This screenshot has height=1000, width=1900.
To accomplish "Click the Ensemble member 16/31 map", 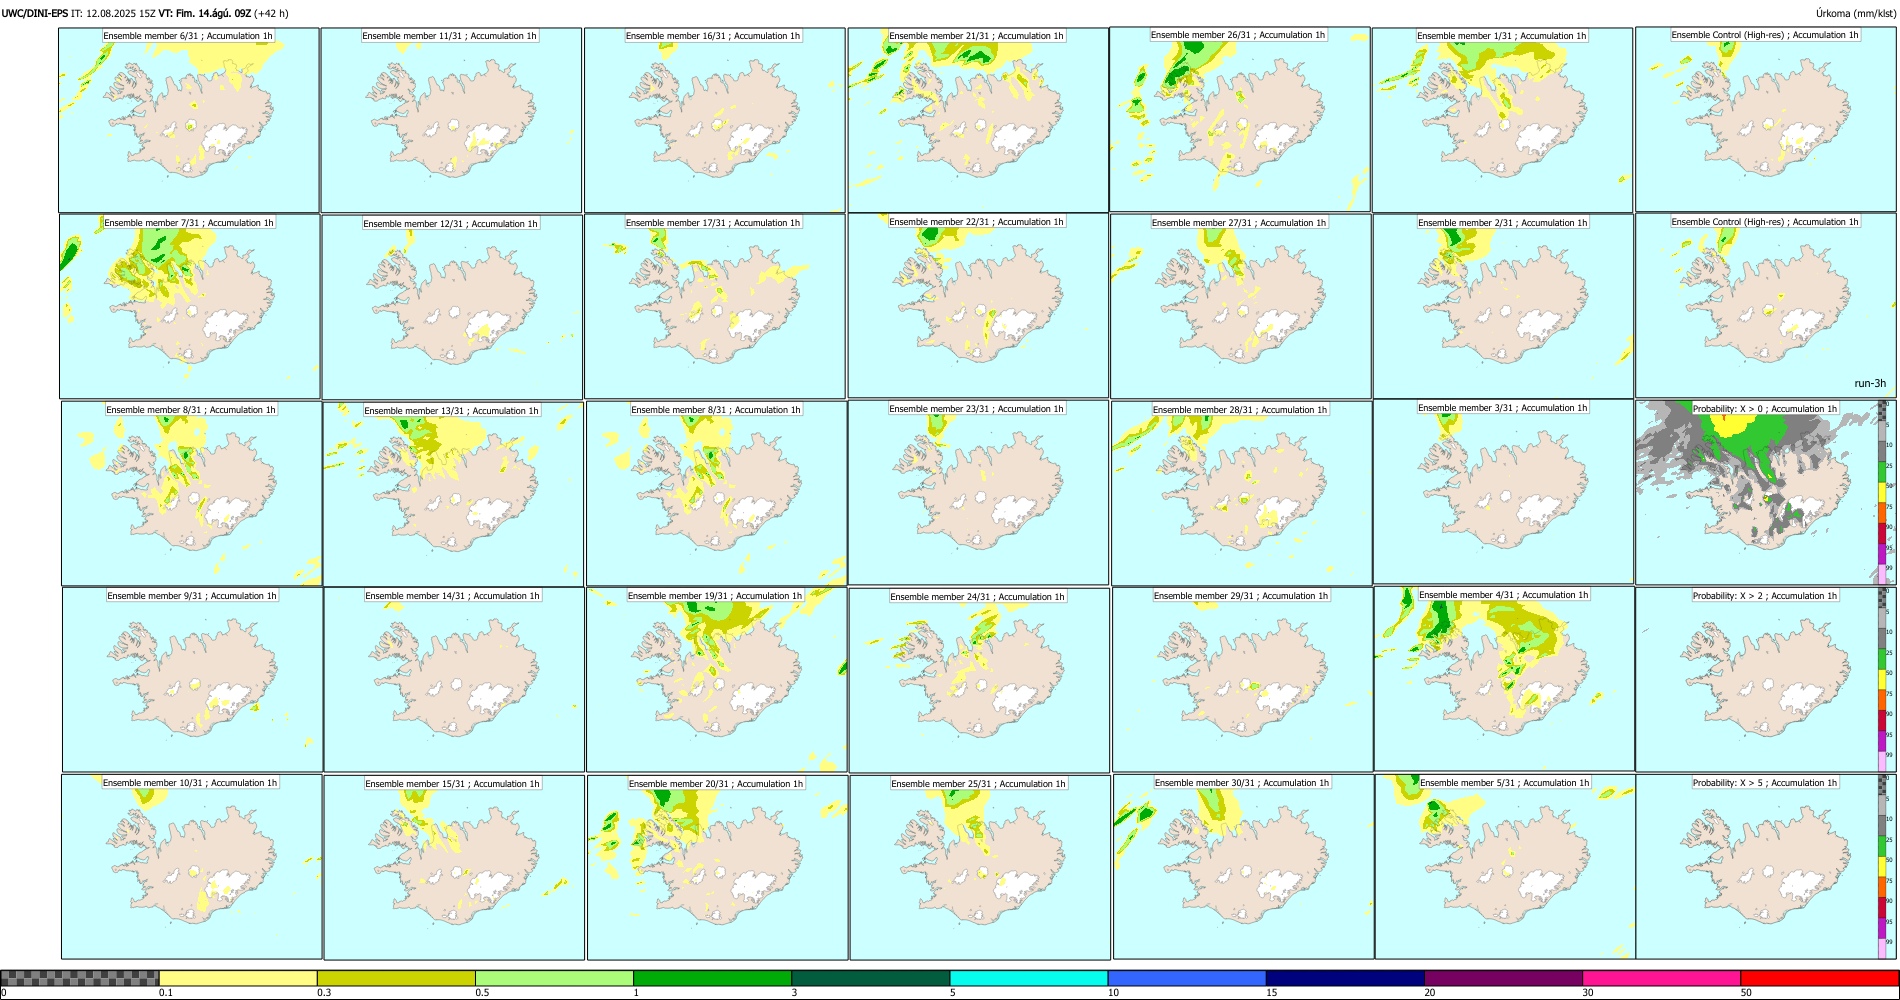I will point(714,120).
